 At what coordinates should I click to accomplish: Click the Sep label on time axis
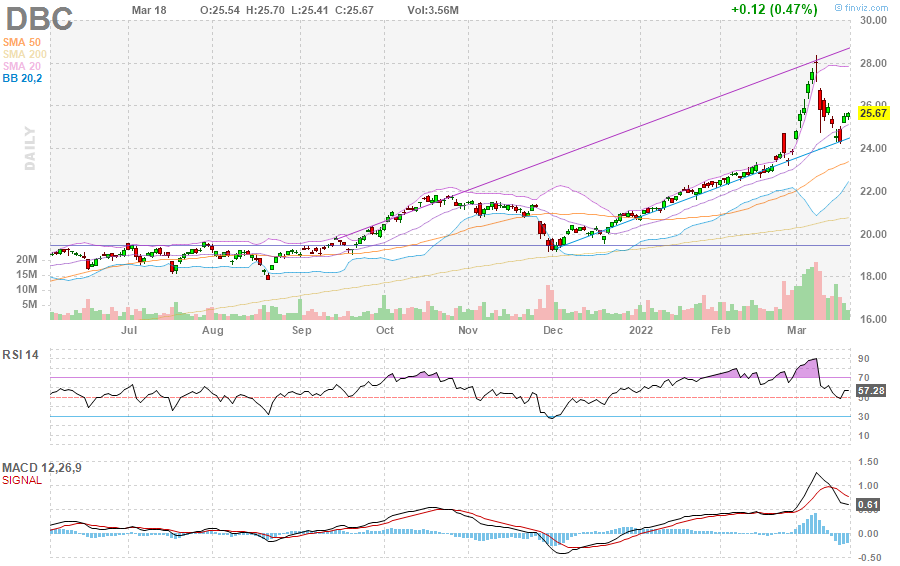(x=301, y=330)
